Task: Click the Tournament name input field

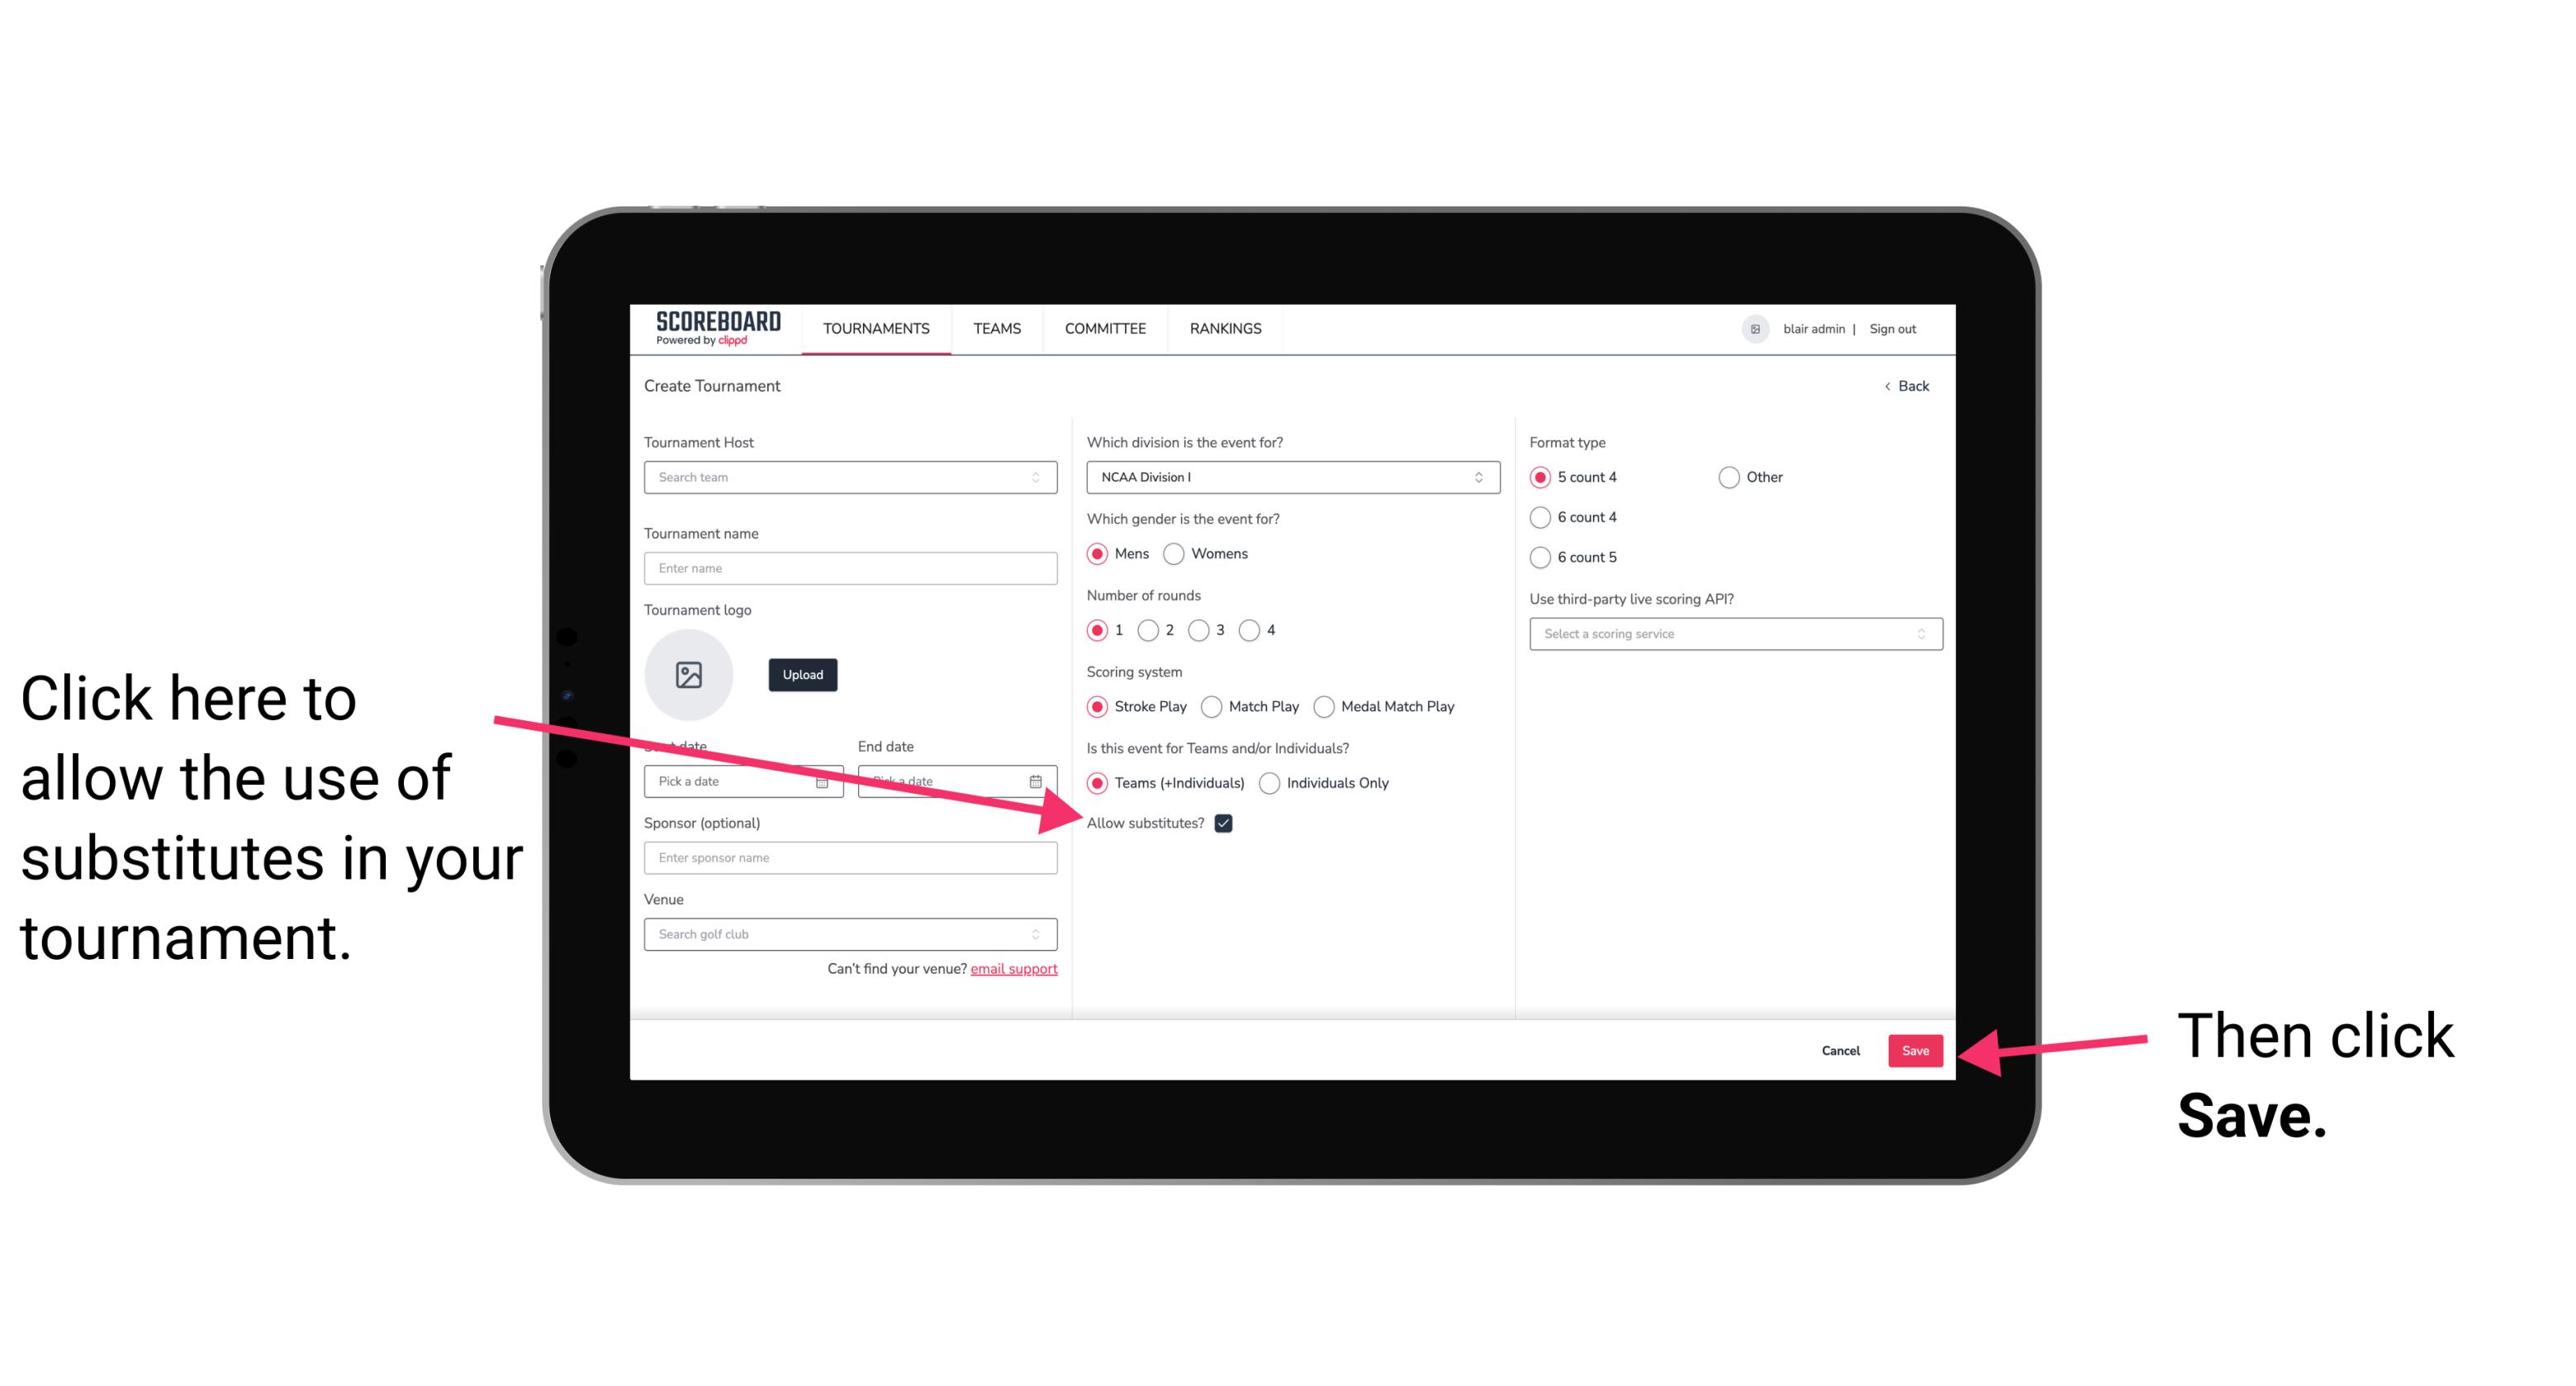Action: pyautogui.click(x=852, y=568)
